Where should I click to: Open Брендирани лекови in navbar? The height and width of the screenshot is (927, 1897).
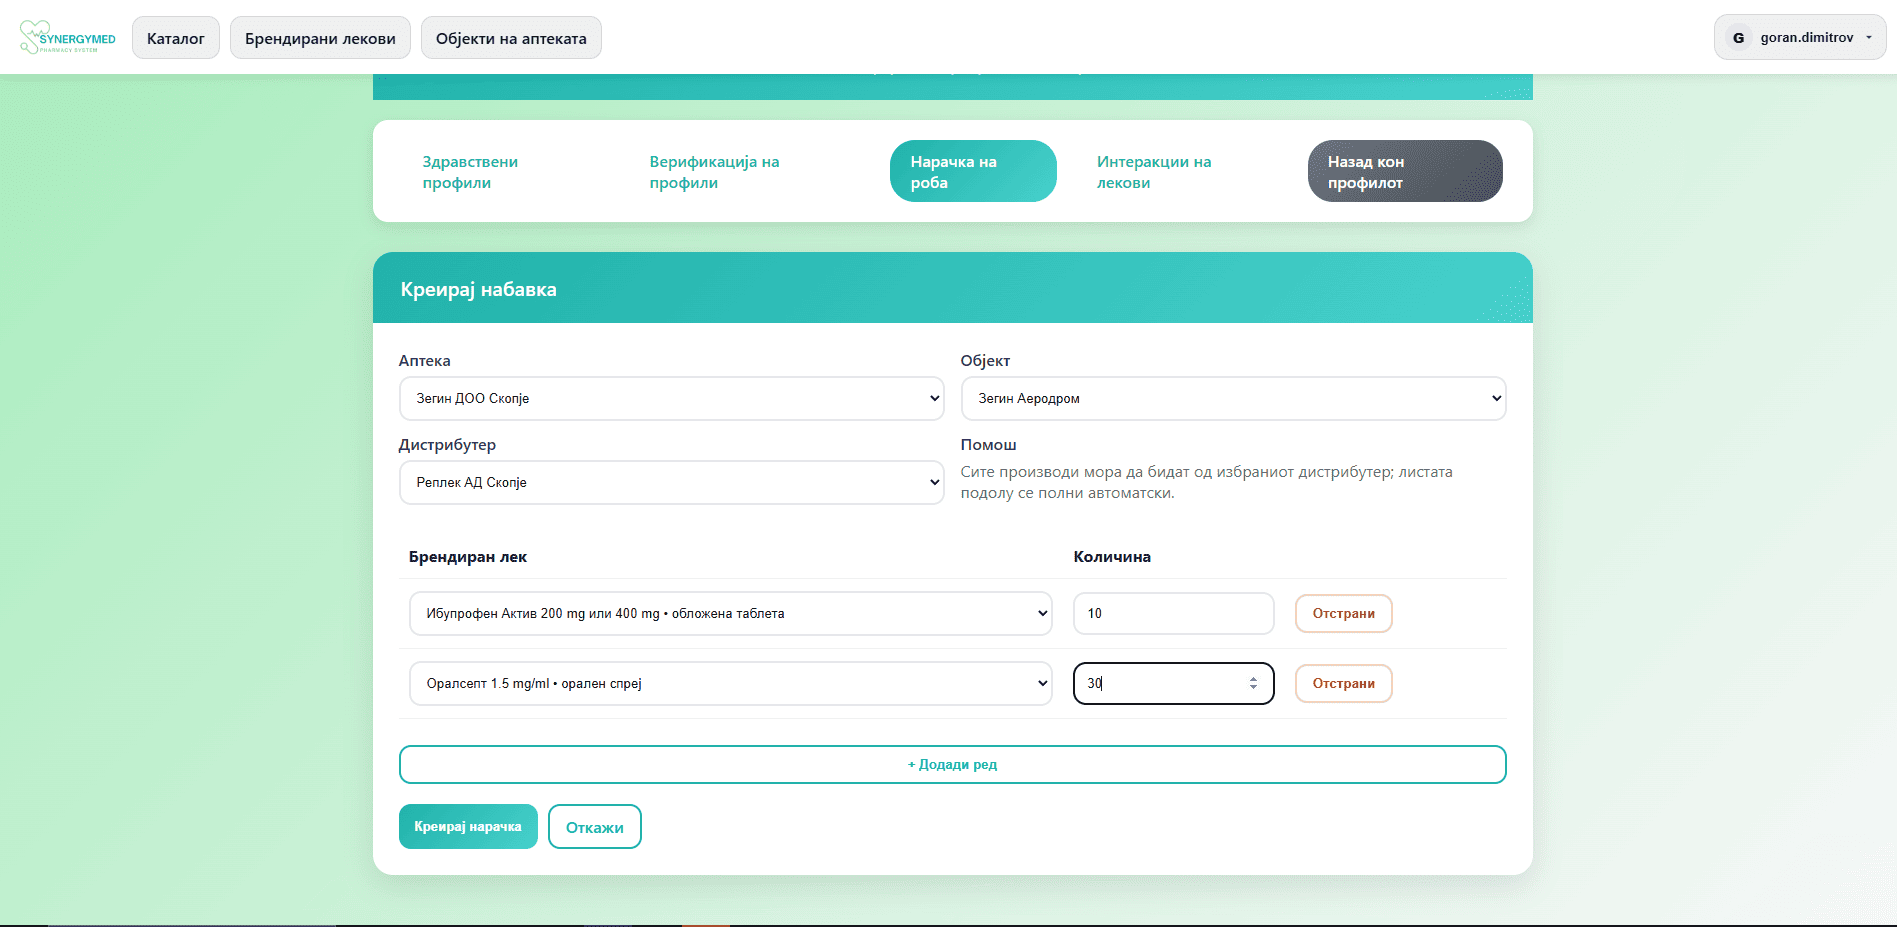coord(320,38)
